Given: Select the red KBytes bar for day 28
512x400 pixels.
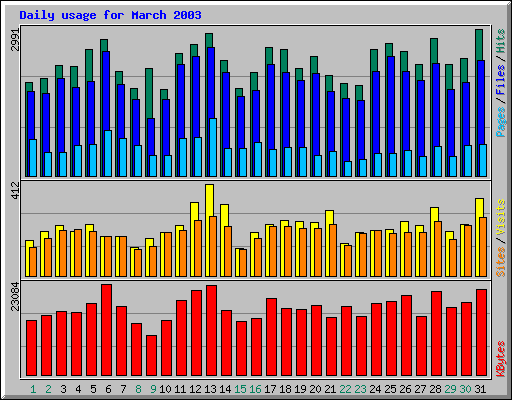Looking at the screenshot, I should point(437,333).
